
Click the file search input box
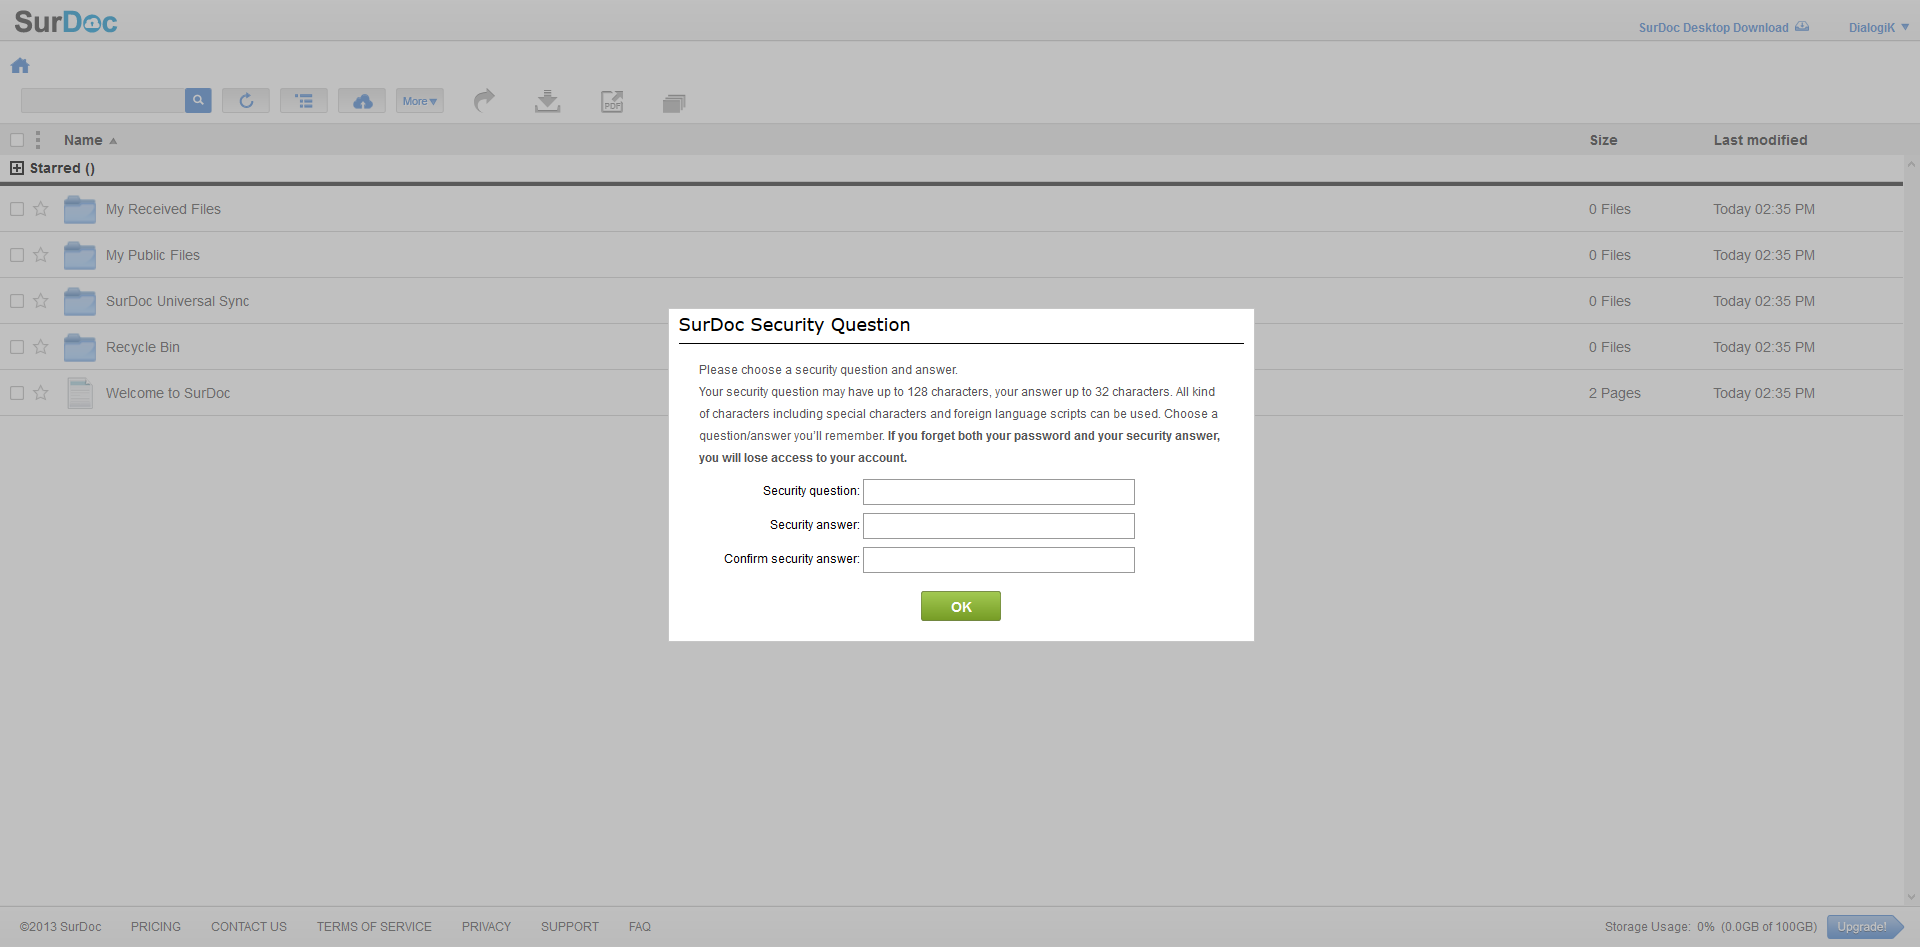[103, 100]
